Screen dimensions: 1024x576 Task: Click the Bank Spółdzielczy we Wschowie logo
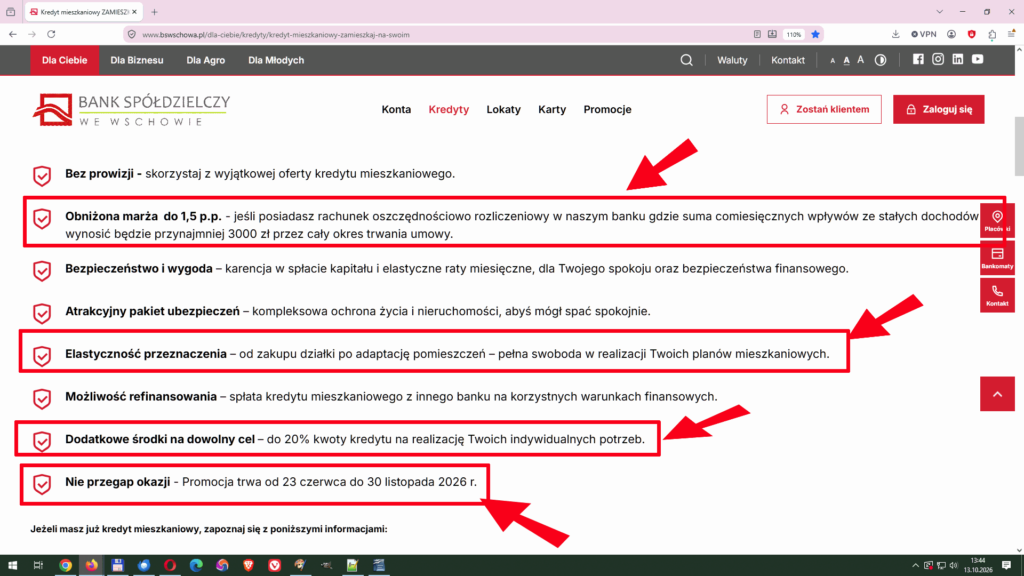point(131,110)
